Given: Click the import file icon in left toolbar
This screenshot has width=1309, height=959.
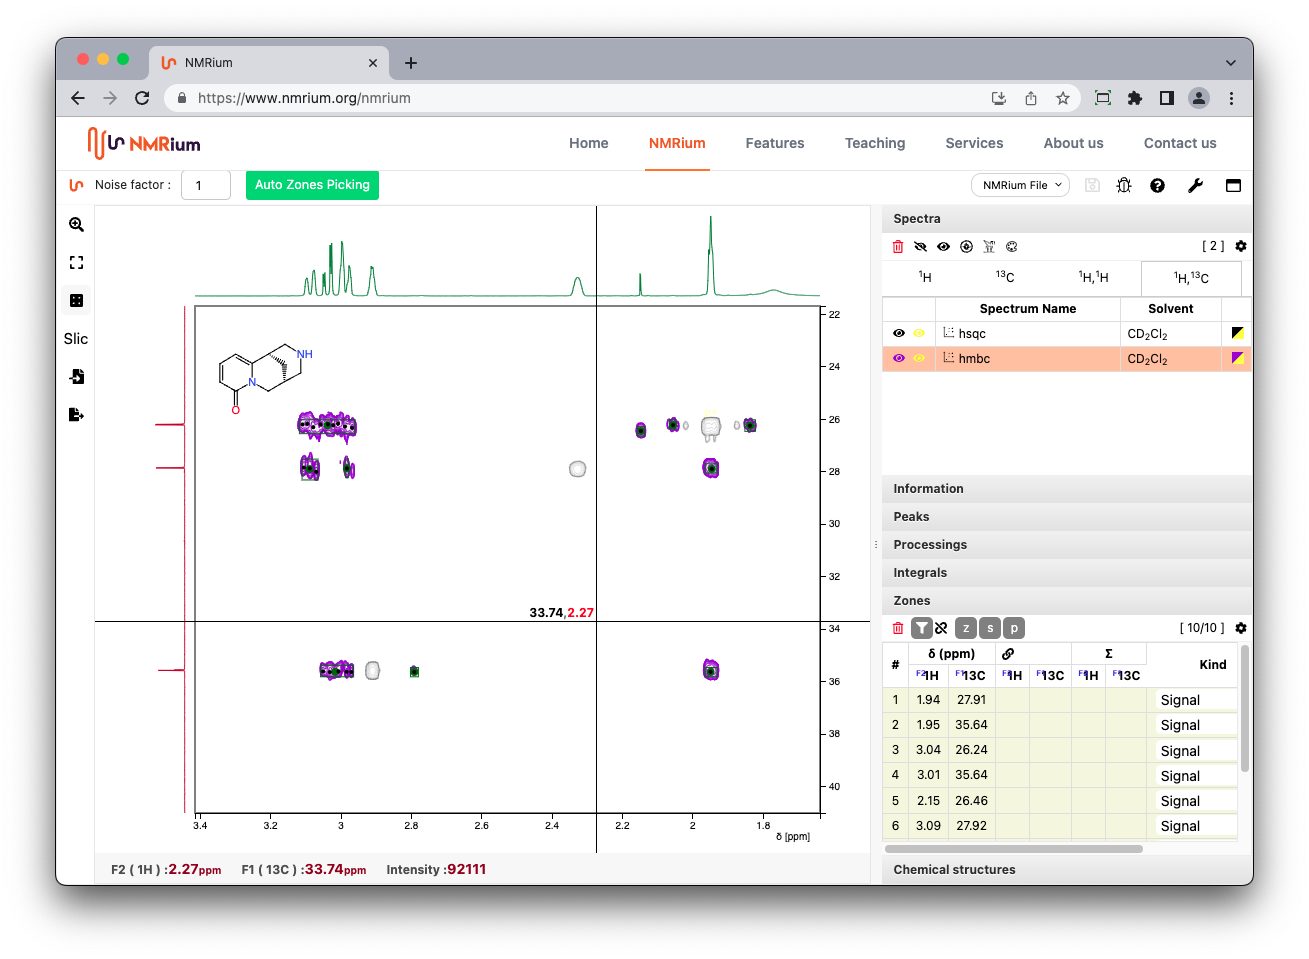Looking at the screenshot, I should [76, 377].
